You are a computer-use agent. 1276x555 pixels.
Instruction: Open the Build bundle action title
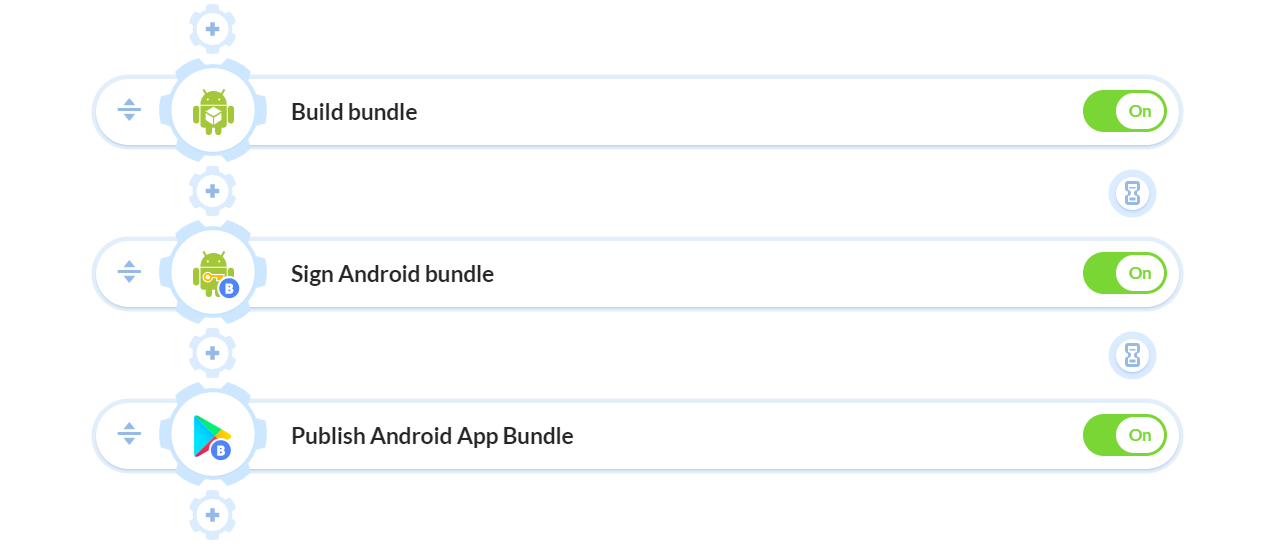tap(354, 112)
